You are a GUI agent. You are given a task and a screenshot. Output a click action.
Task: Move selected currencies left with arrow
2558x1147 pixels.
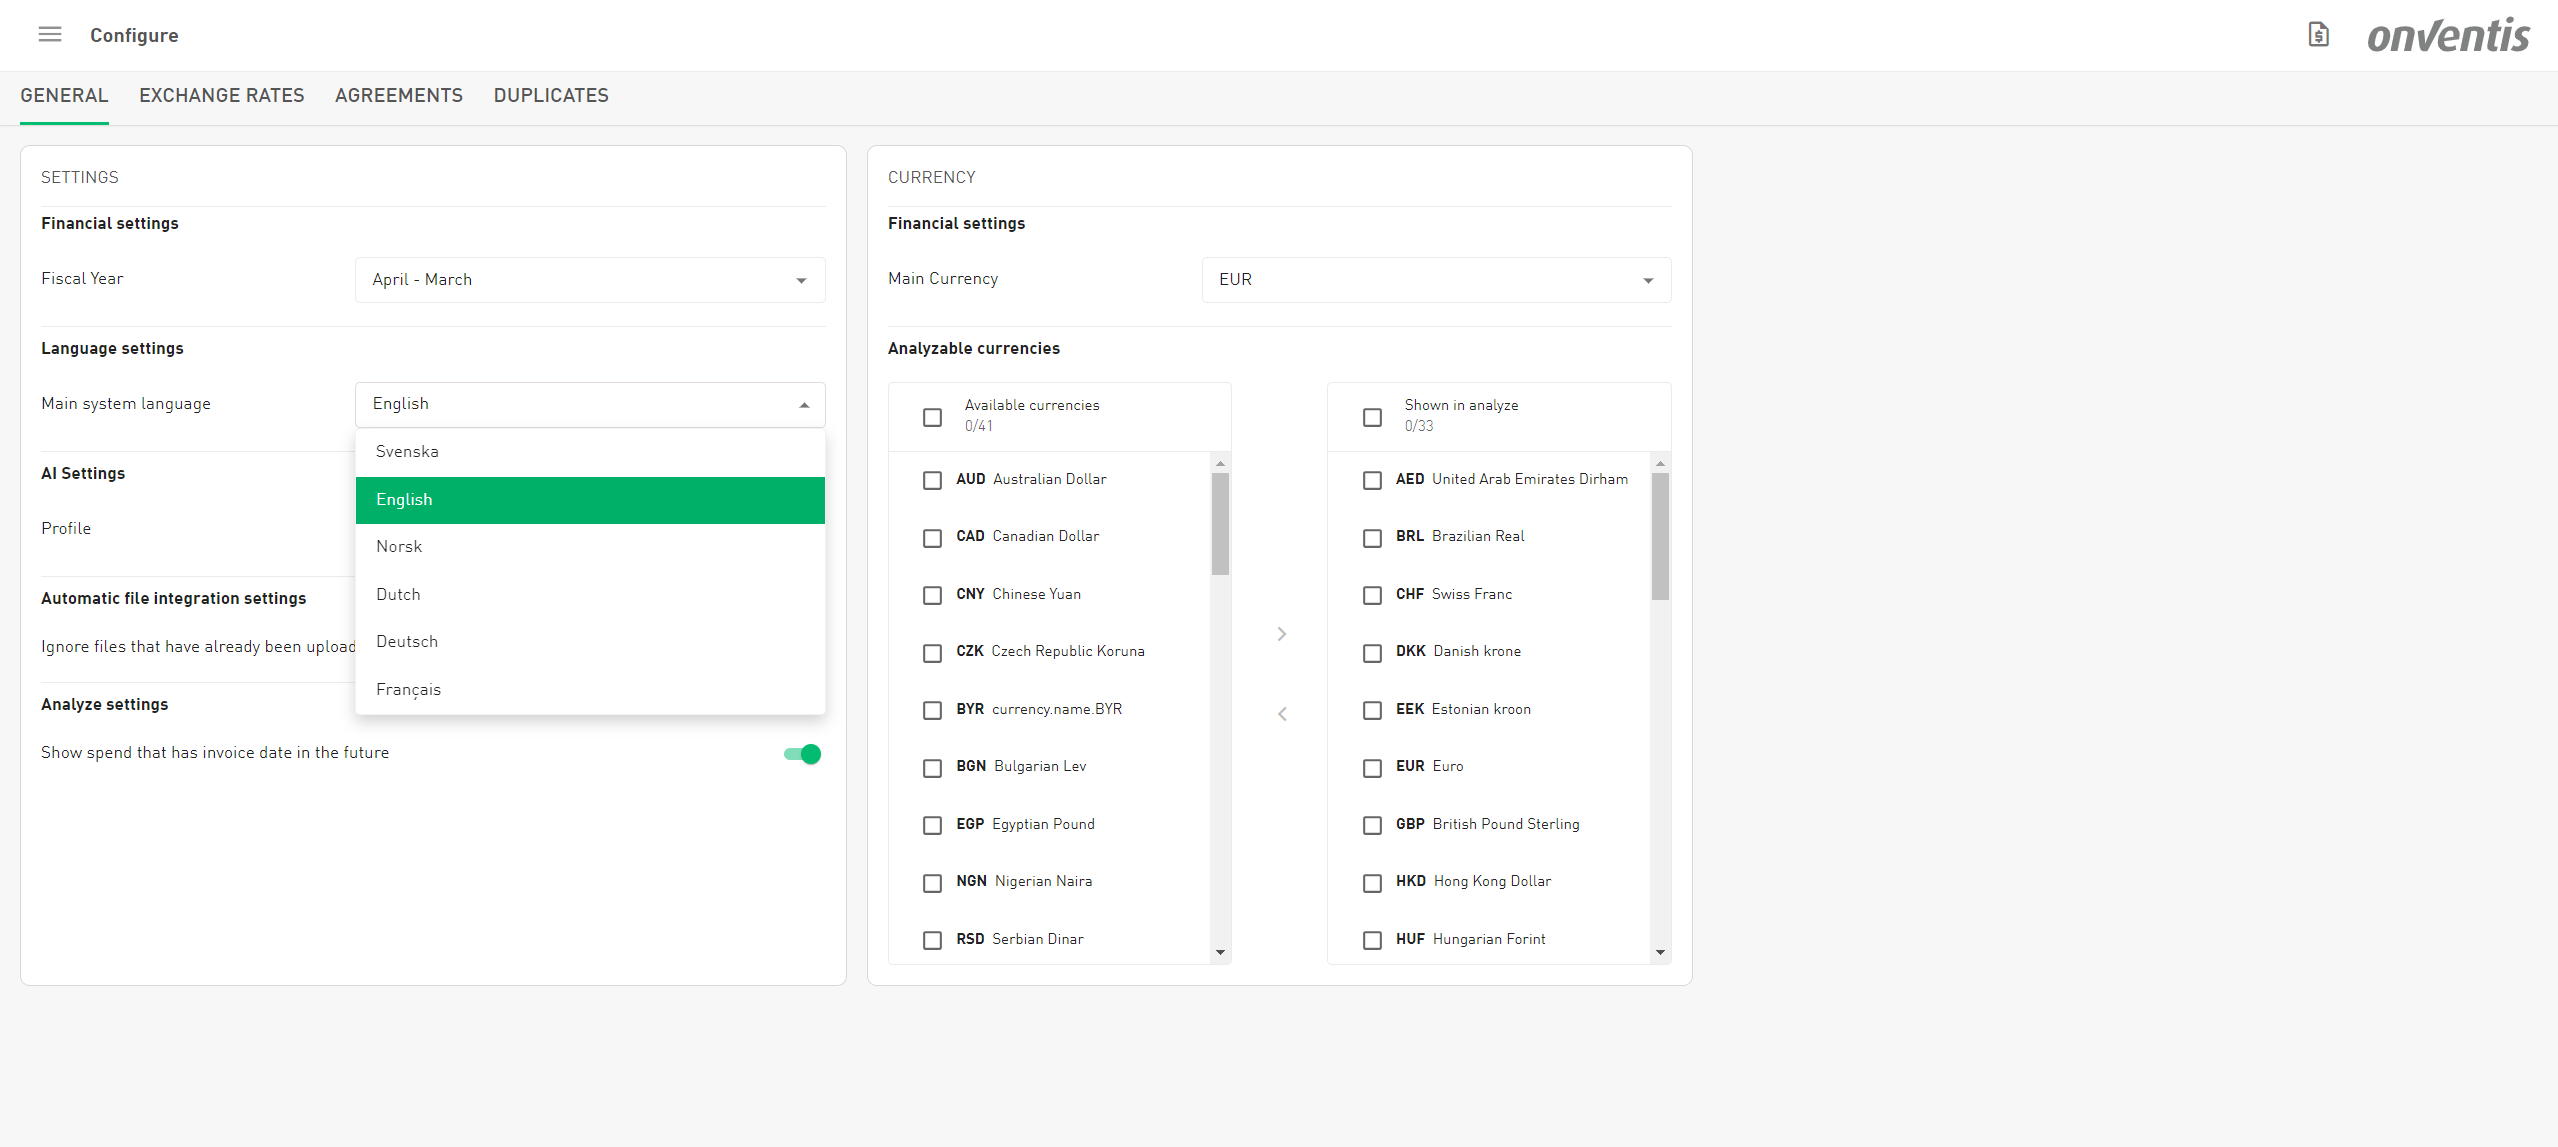[x=1281, y=714]
